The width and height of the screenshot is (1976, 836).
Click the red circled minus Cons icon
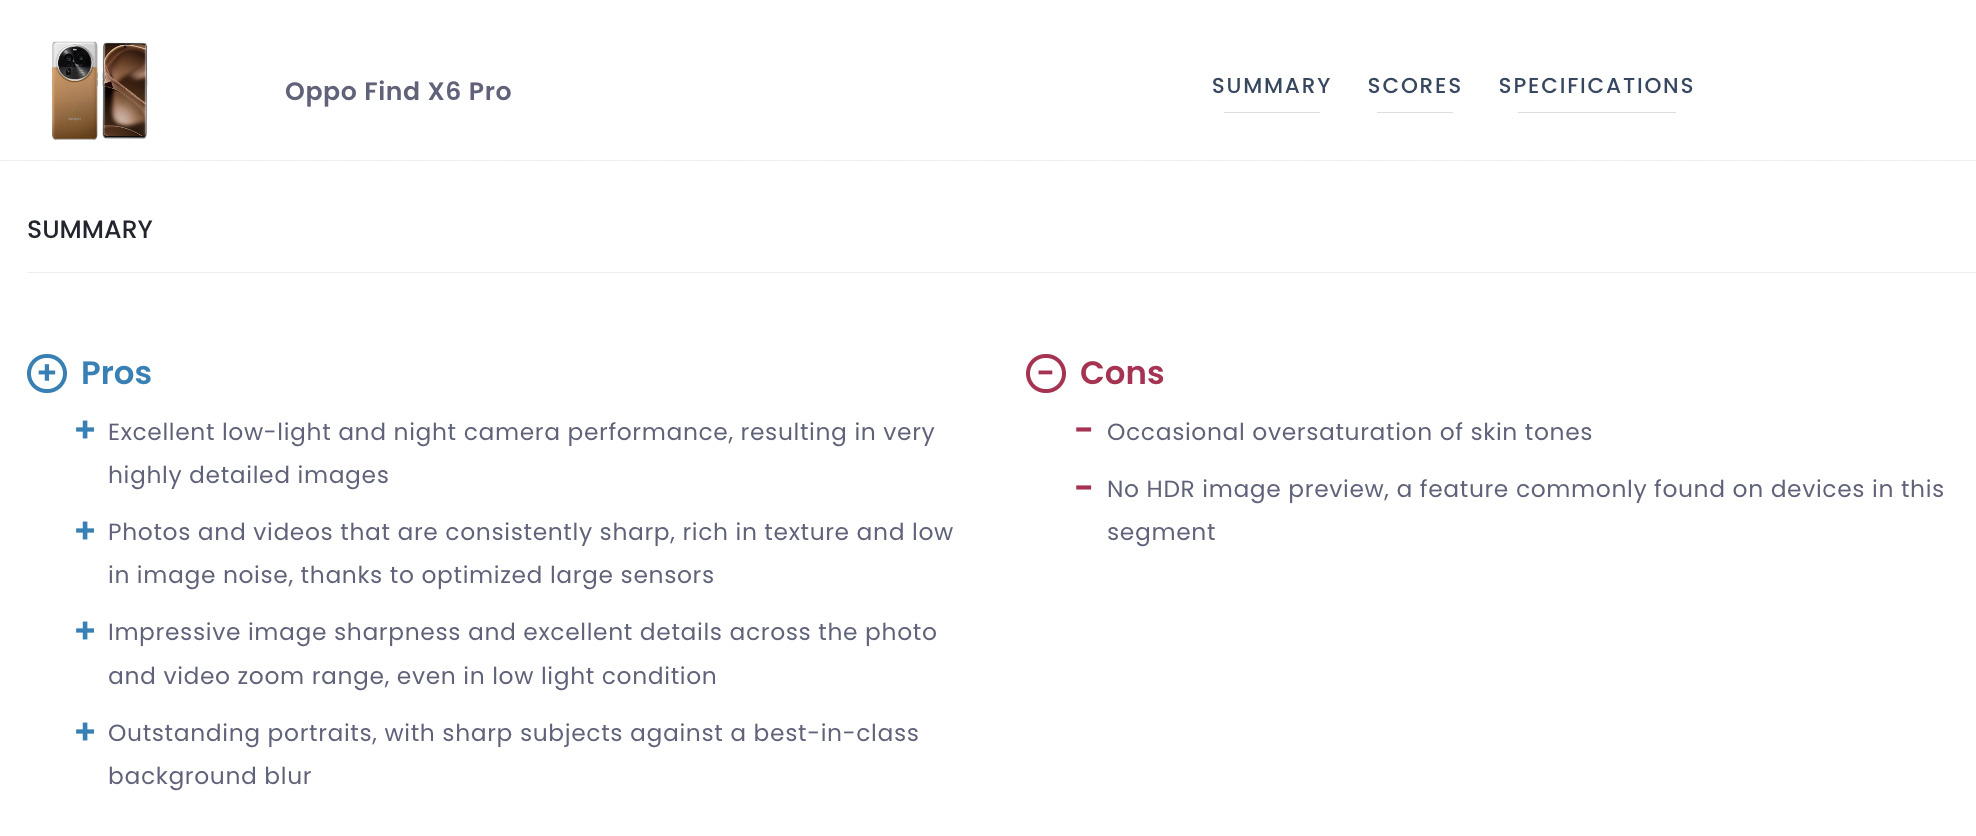pyautogui.click(x=1046, y=373)
